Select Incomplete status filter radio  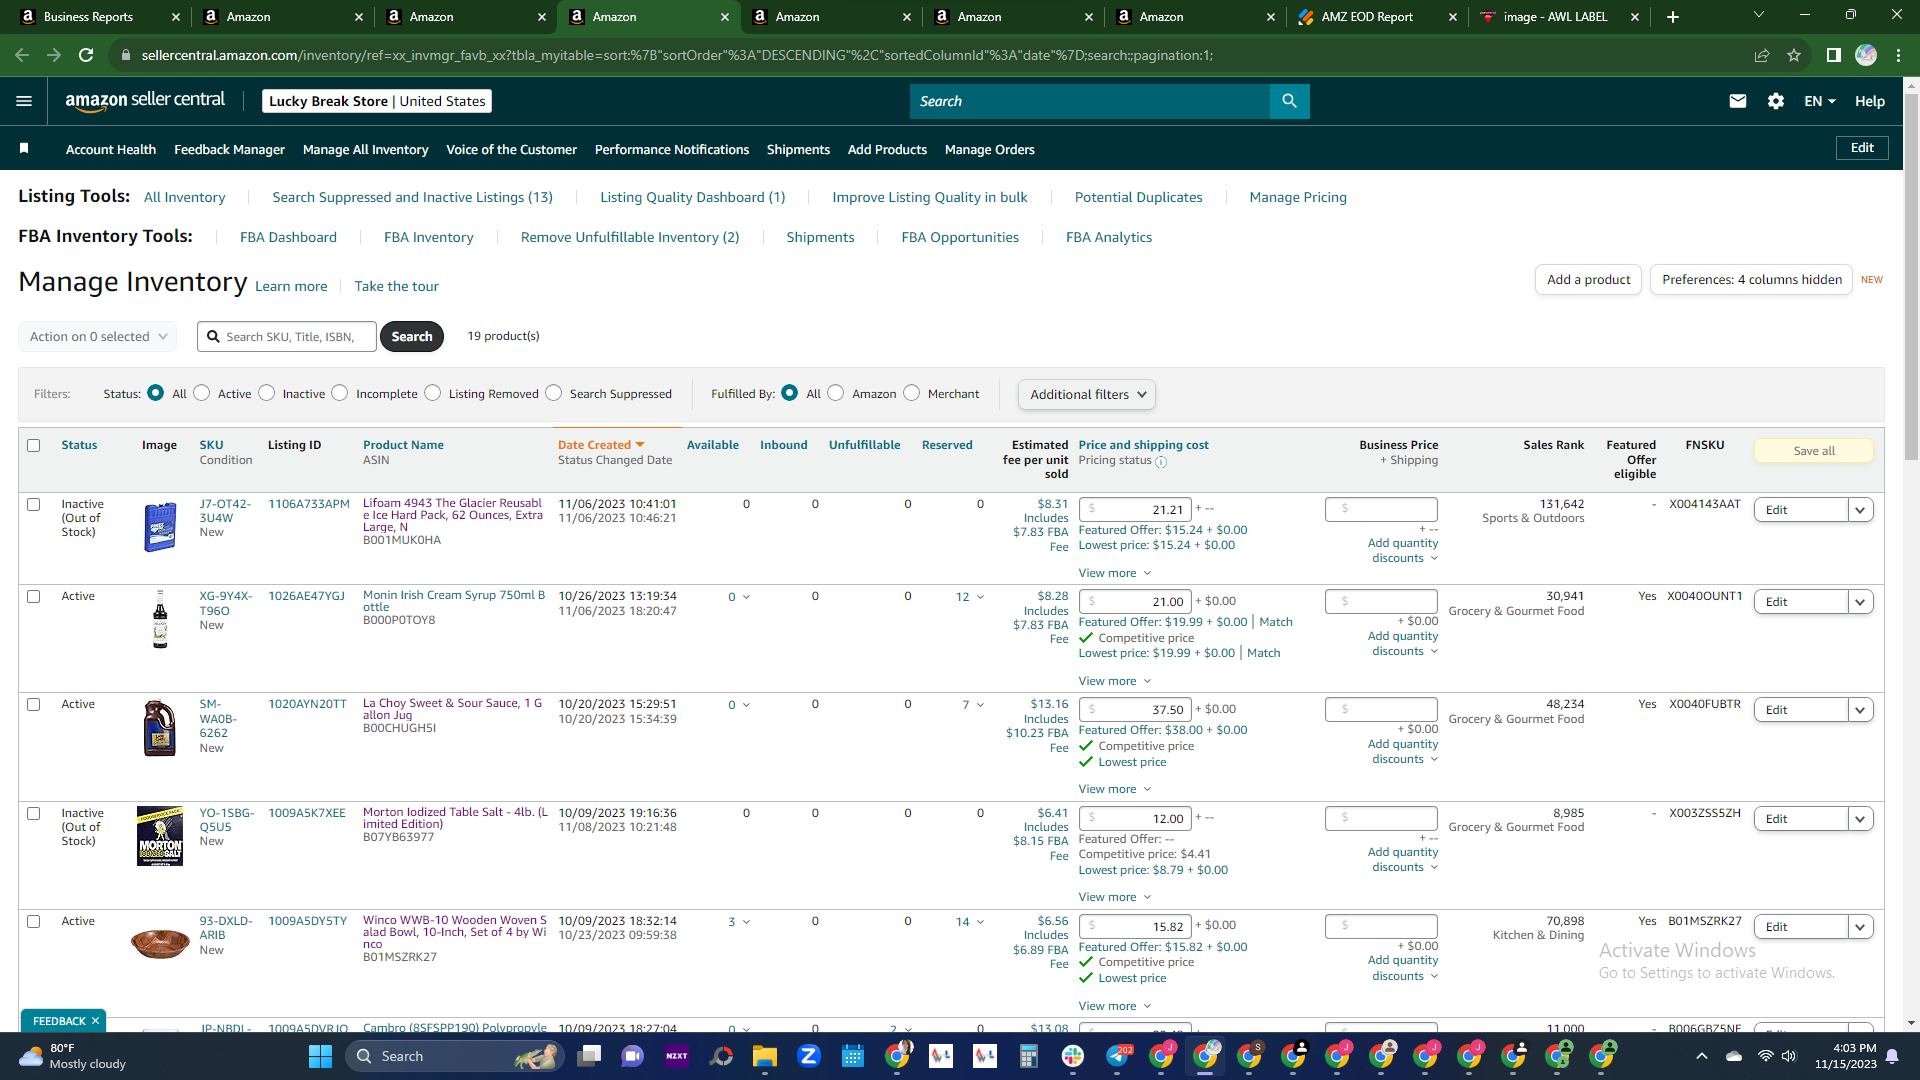click(340, 393)
